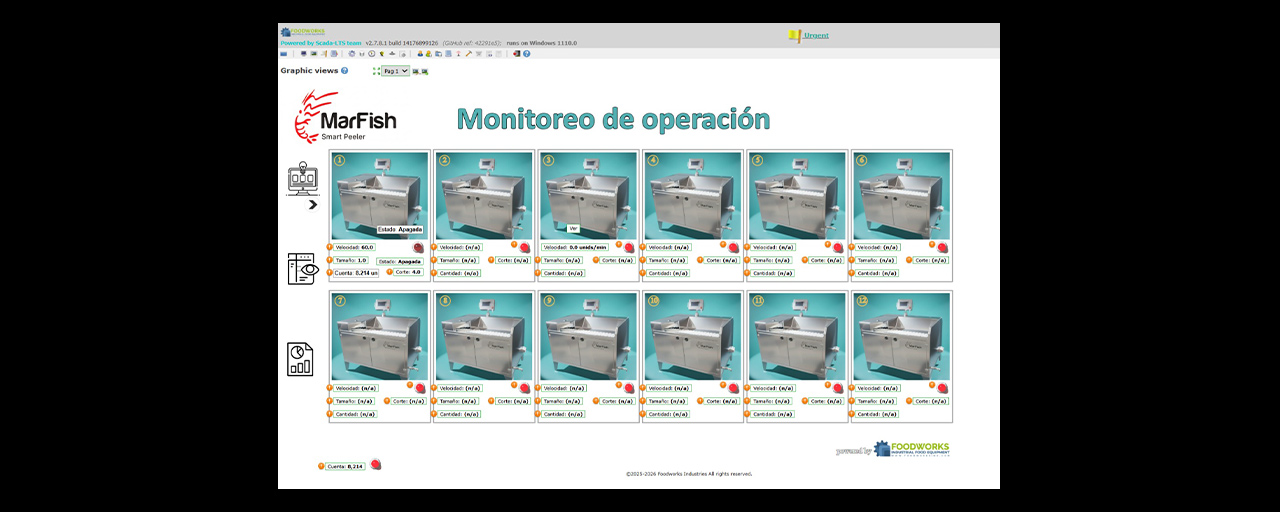This screenshot has height=512, width=1280.
Task: Click the Powered by Scada-LTS team link
Action: (320, 43)
